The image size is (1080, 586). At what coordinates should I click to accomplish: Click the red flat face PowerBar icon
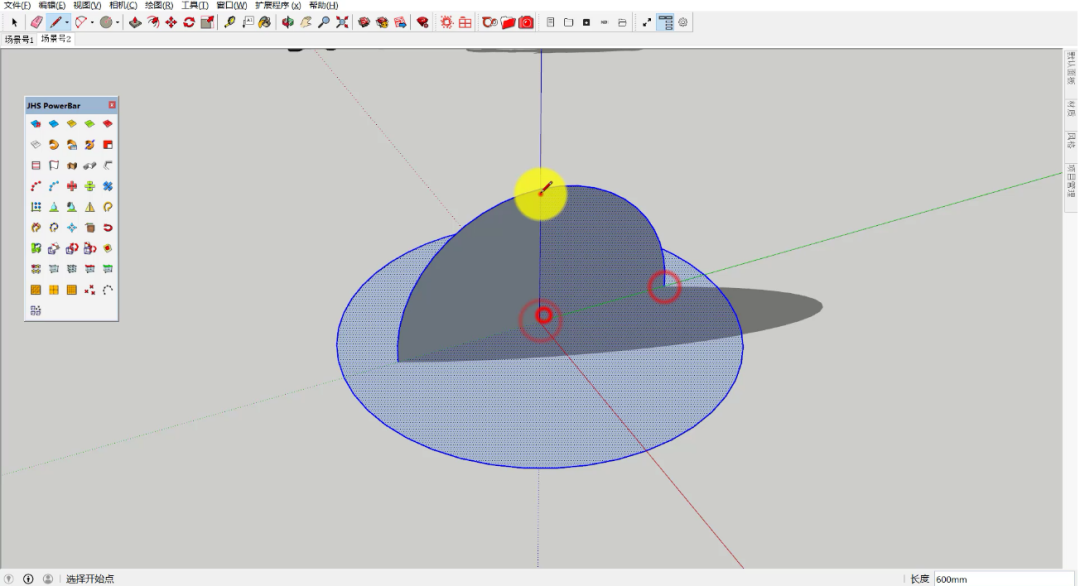click(x=107, y=124)
